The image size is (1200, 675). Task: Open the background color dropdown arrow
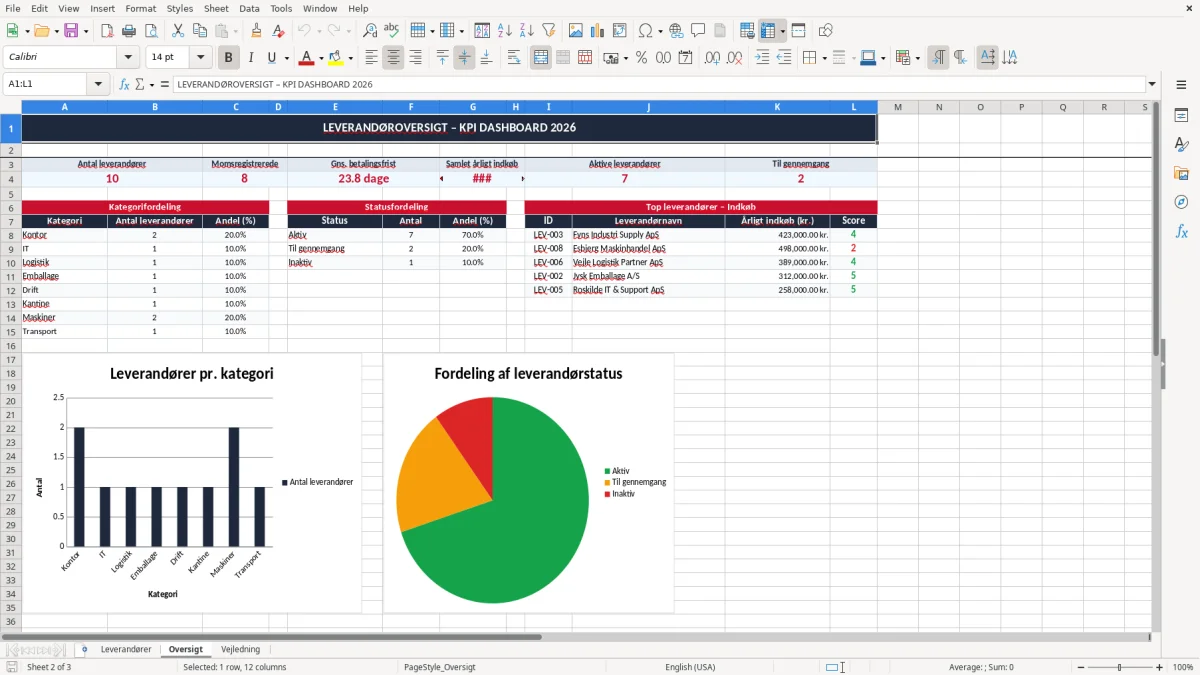coord(350,58)
